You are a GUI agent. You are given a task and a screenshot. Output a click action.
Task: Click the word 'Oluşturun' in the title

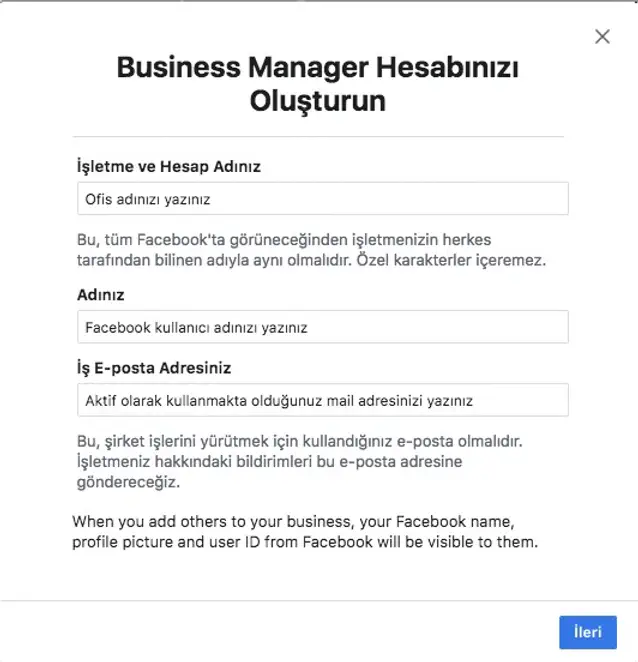point(318,102)
